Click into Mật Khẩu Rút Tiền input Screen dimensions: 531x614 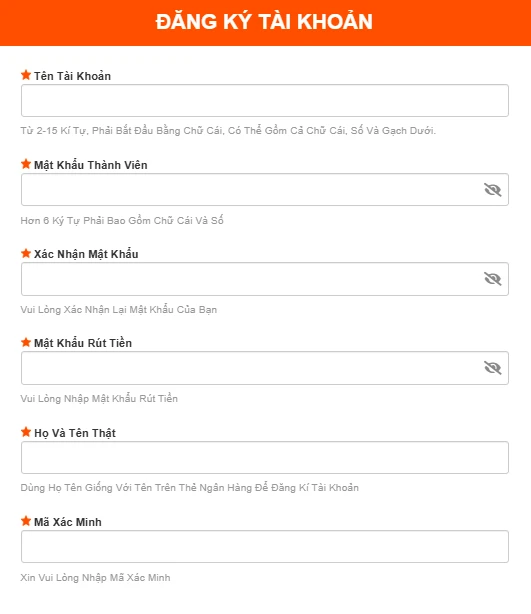pyautogui.click(x=265, y=368)
